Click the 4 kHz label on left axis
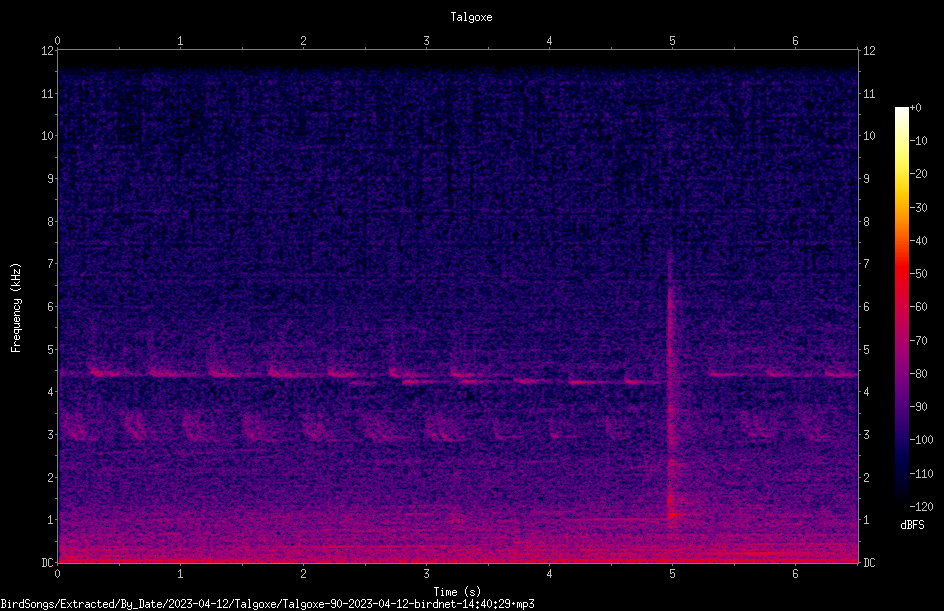 51,392
